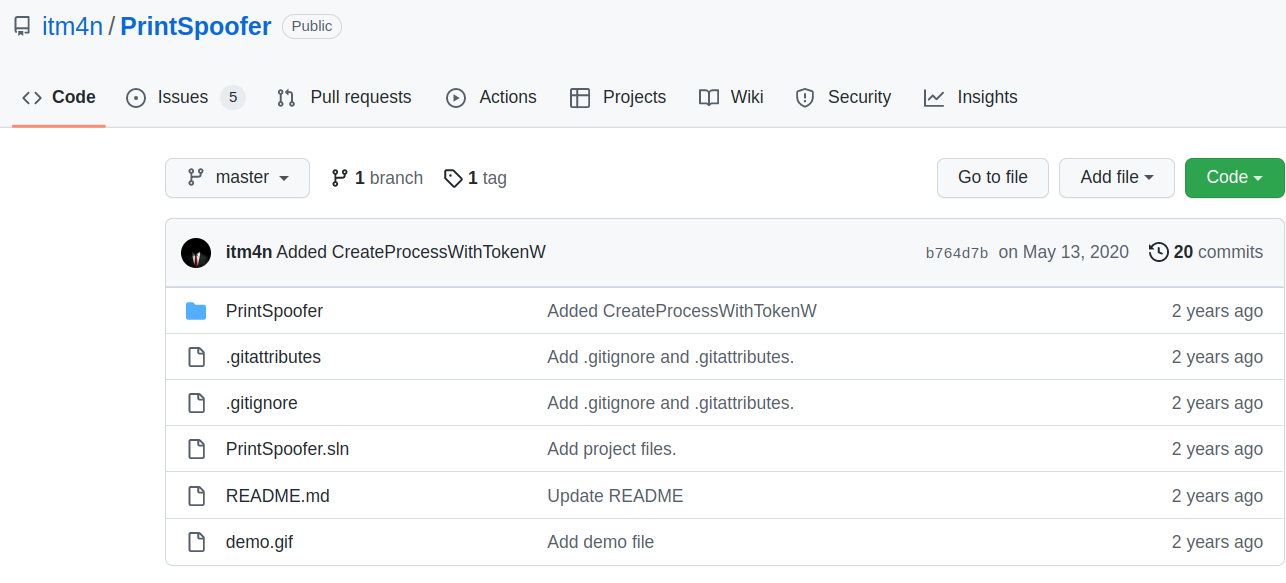Switch to the Issues tab

pos(184,97)
